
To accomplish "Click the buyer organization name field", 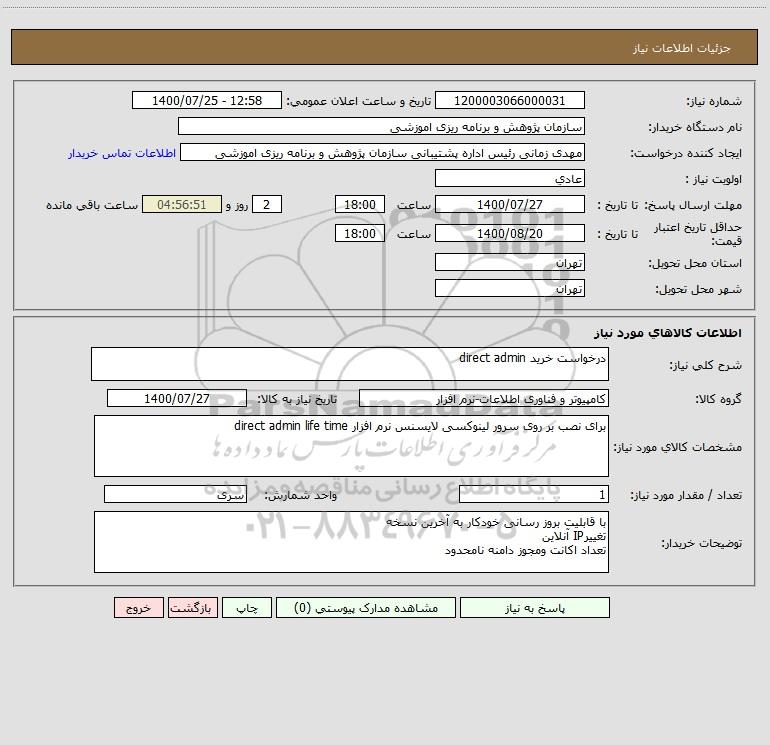I will [381, 126].
